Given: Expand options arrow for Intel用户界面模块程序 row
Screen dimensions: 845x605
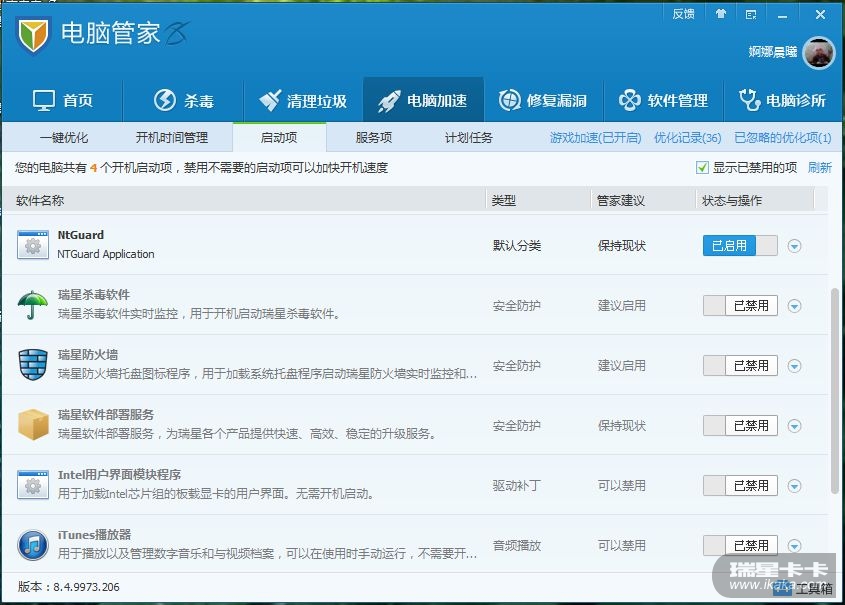Looking at the screenshot, I should point(794,486).
